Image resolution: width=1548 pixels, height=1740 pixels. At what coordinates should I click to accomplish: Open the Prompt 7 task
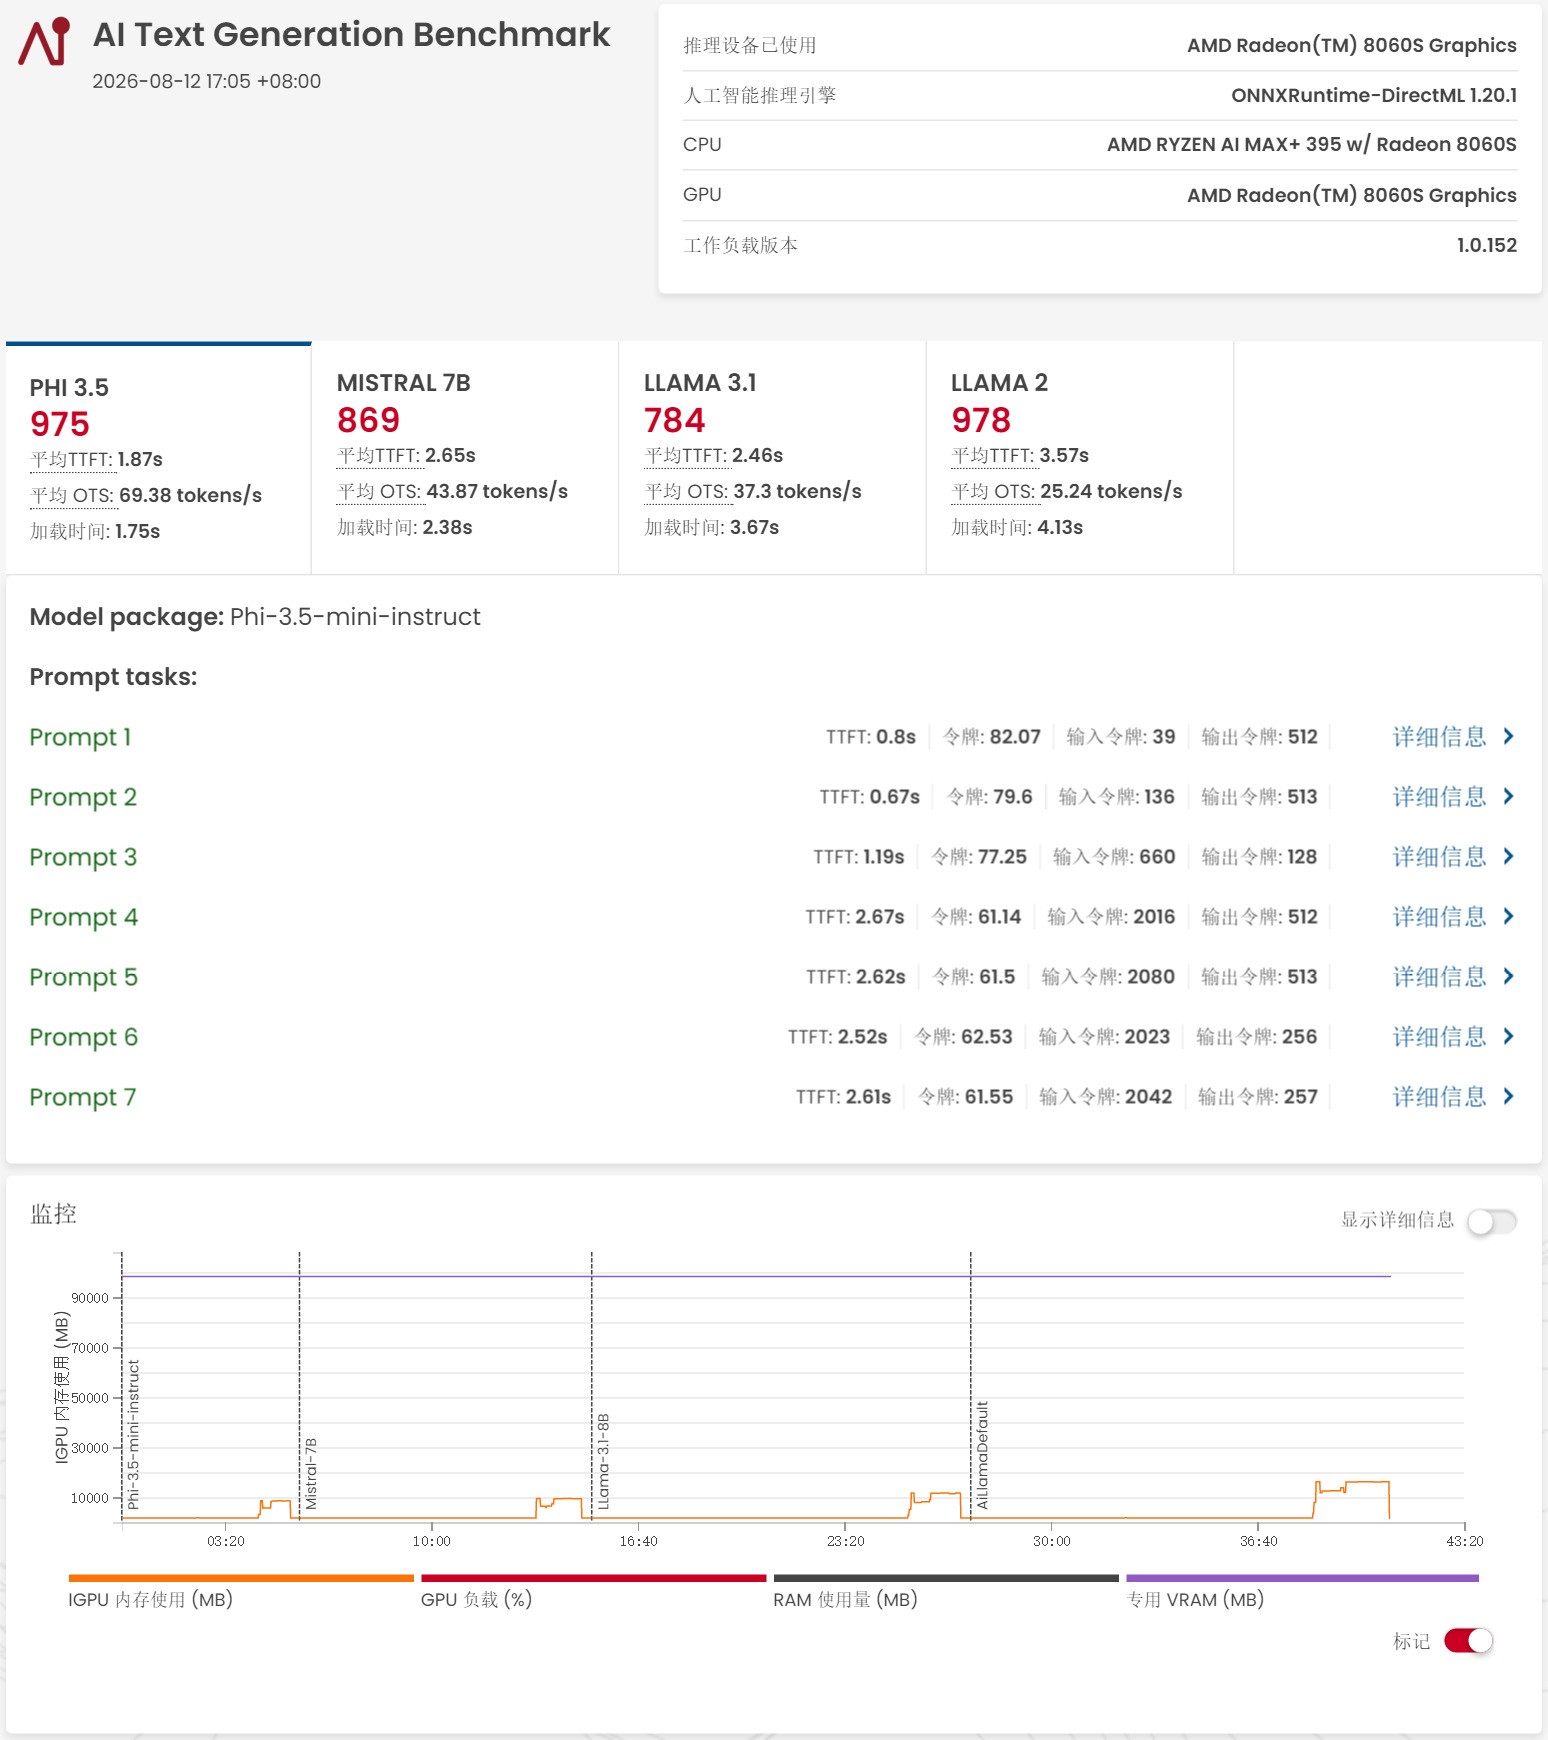82,1097
